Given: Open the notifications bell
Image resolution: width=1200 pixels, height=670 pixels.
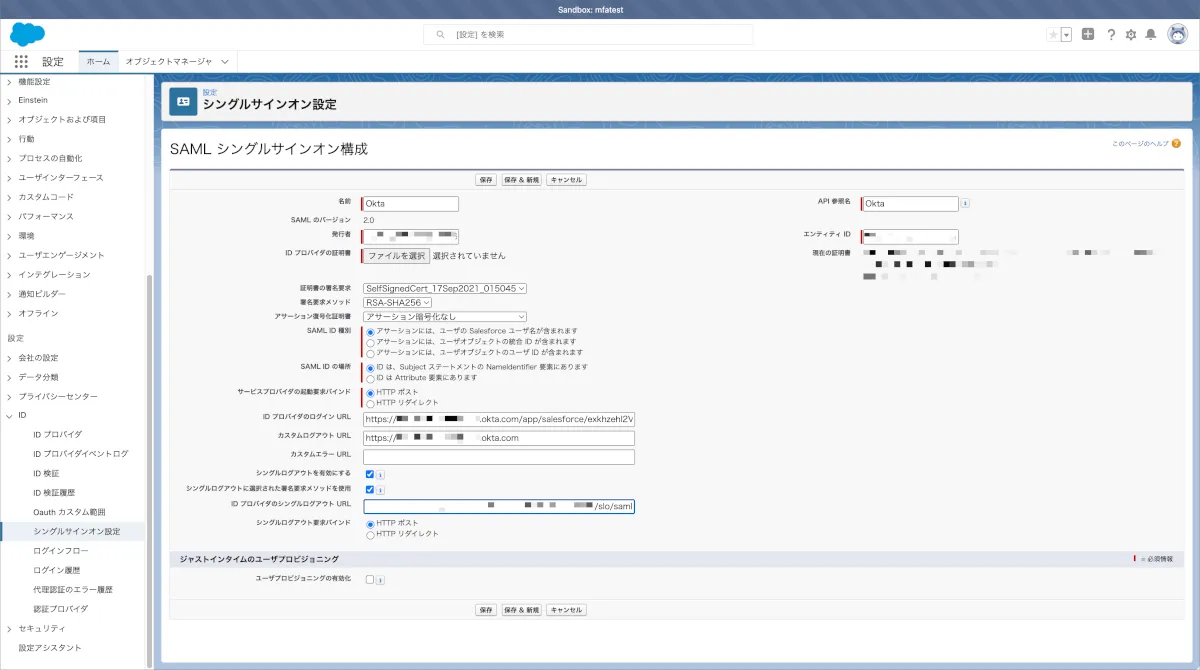Looking at the screenshot, I should 1151,35.
